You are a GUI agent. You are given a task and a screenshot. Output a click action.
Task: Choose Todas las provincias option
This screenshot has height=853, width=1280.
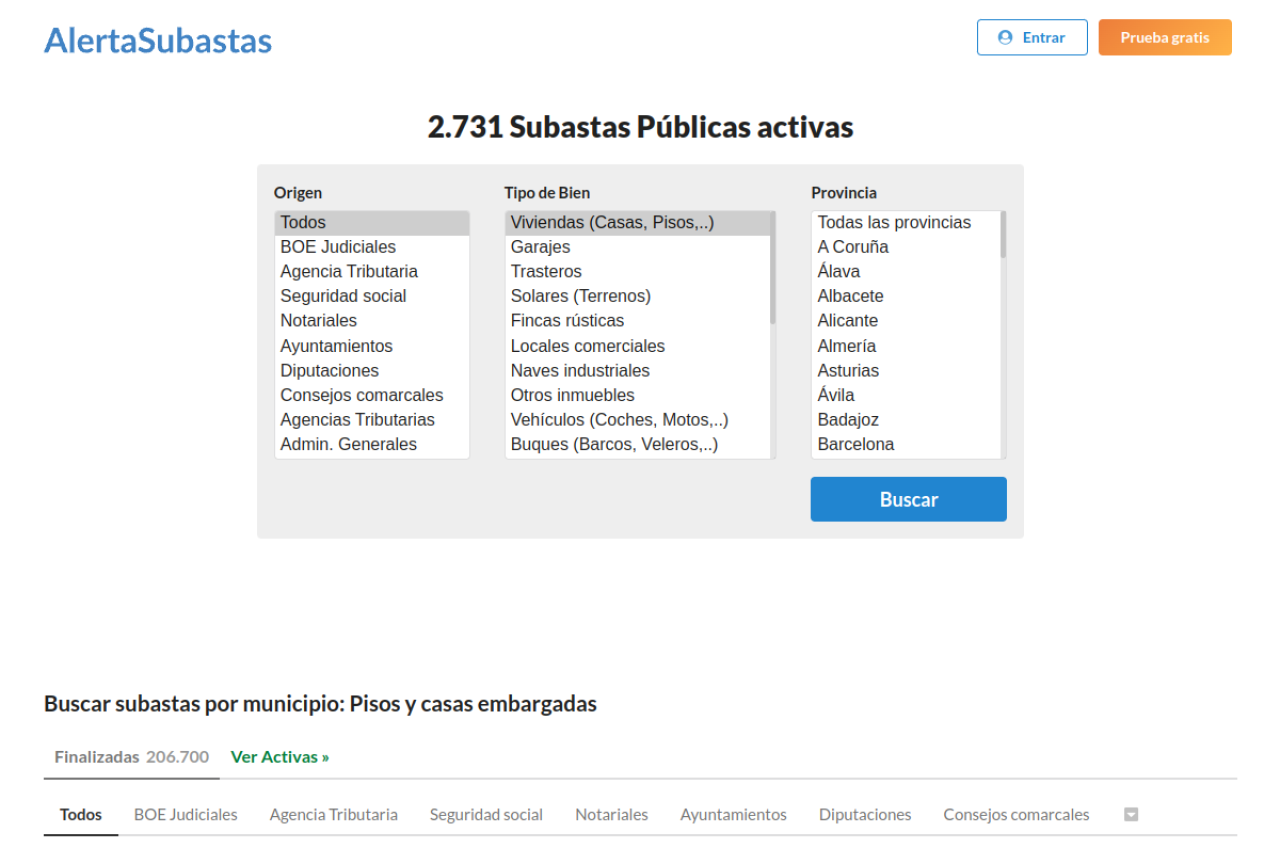click(894, 222)
